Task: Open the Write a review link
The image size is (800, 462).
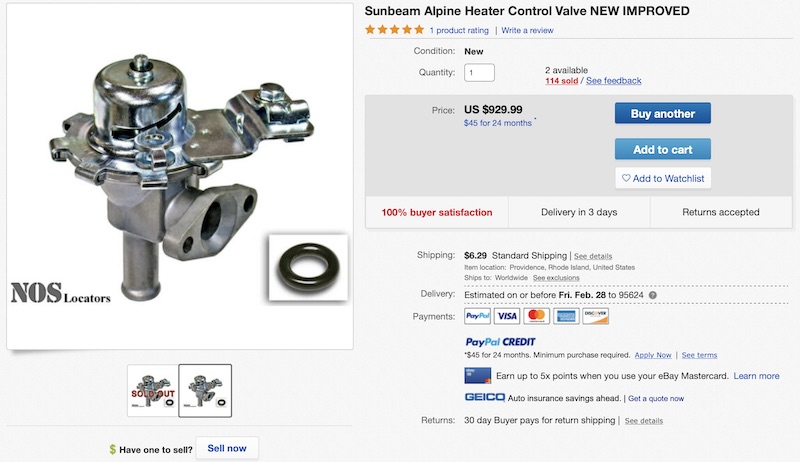Action: [x=527, y=31]
